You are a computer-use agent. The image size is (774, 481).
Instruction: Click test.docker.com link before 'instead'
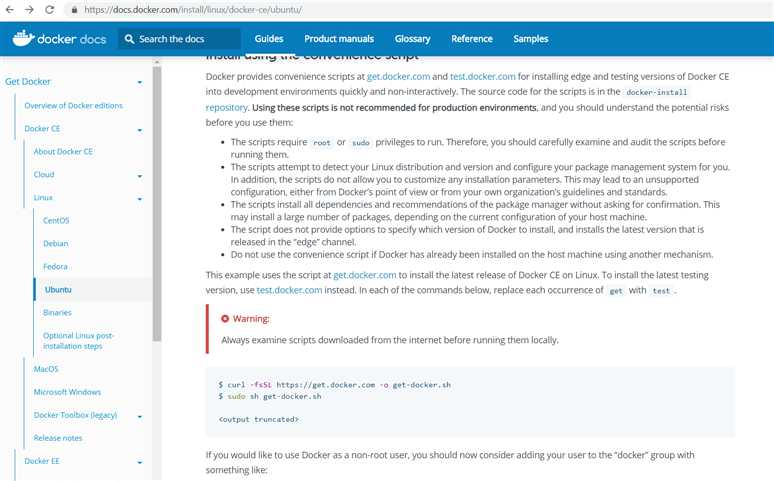point(289,290)
